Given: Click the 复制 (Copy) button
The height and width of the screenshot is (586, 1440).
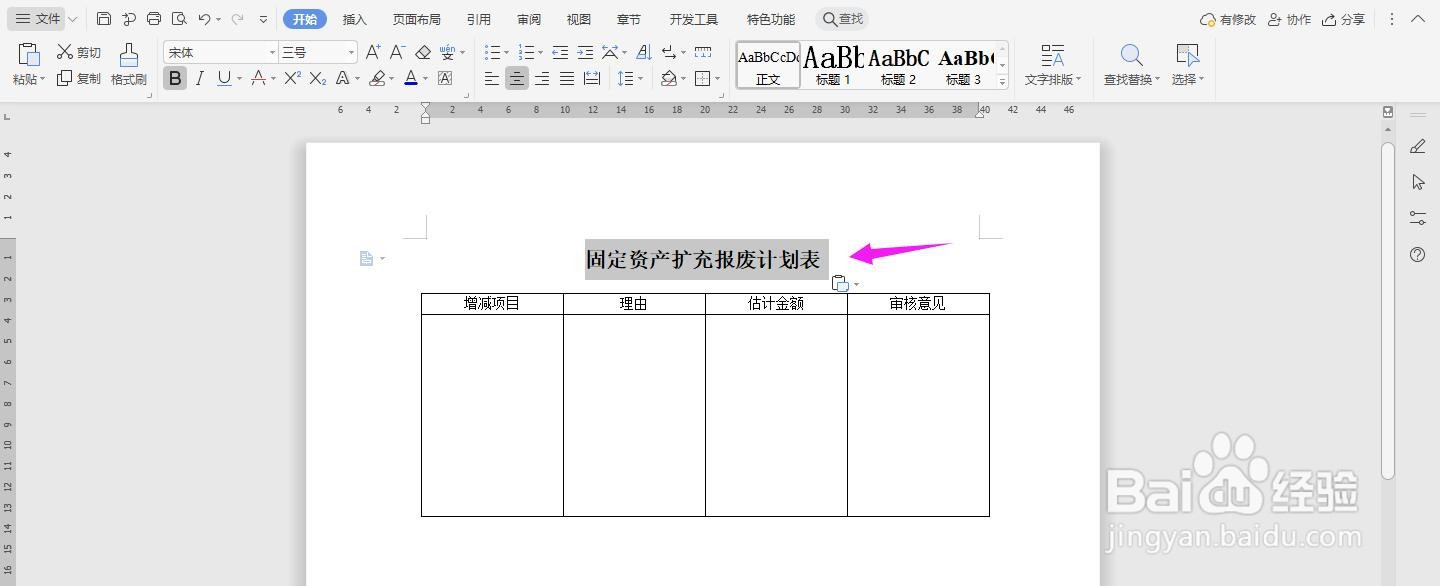Looking at the screenshot, I should click(78, 78).
